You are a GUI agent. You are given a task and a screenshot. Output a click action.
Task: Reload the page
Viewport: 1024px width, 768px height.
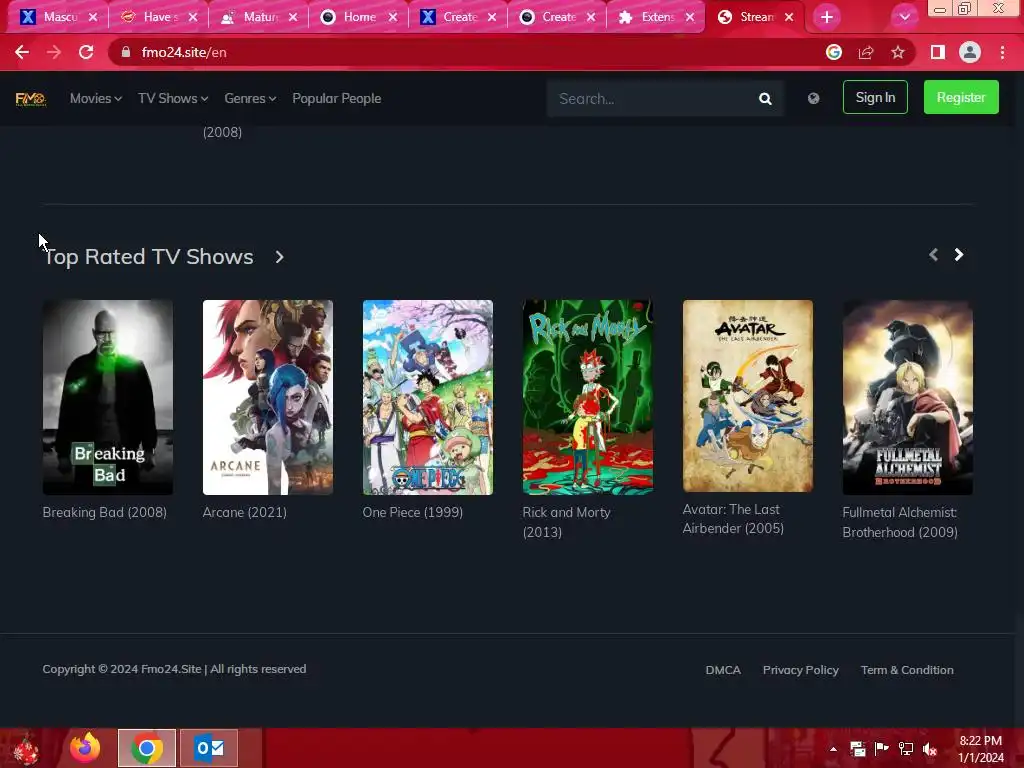point(86,52)
